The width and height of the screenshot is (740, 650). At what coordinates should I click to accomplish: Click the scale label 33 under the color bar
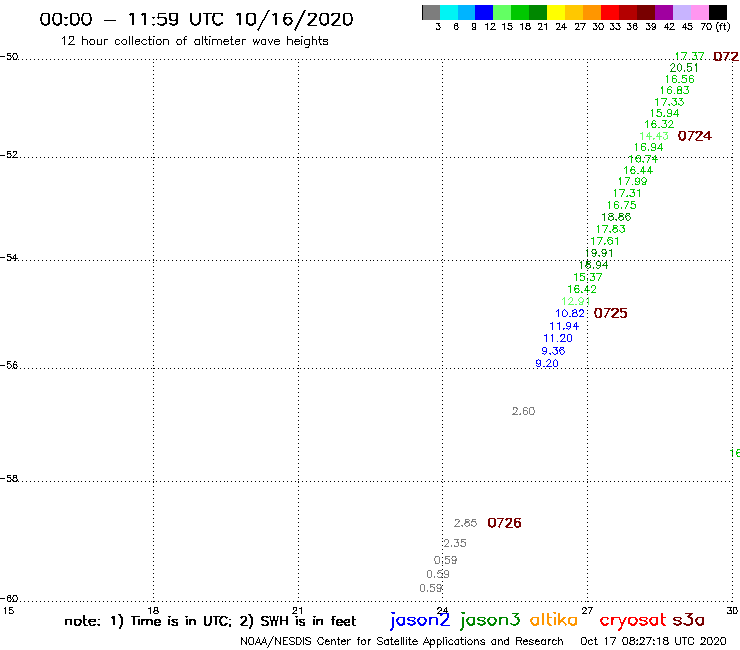coord(614,27)
